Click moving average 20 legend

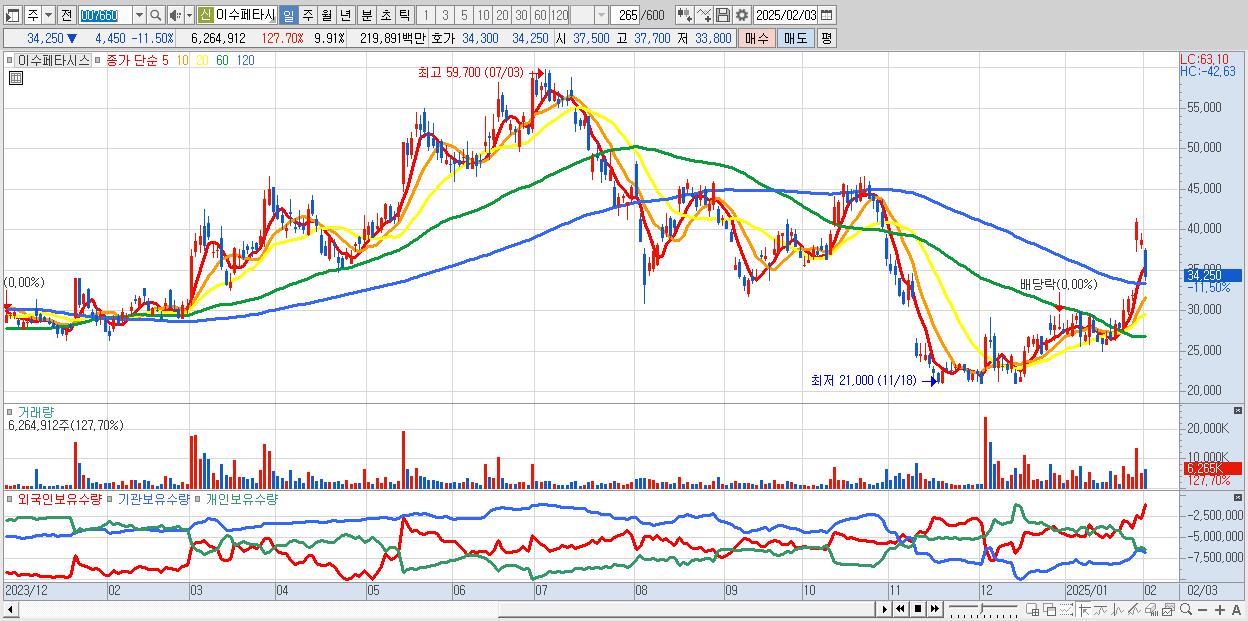click(202, 60)
